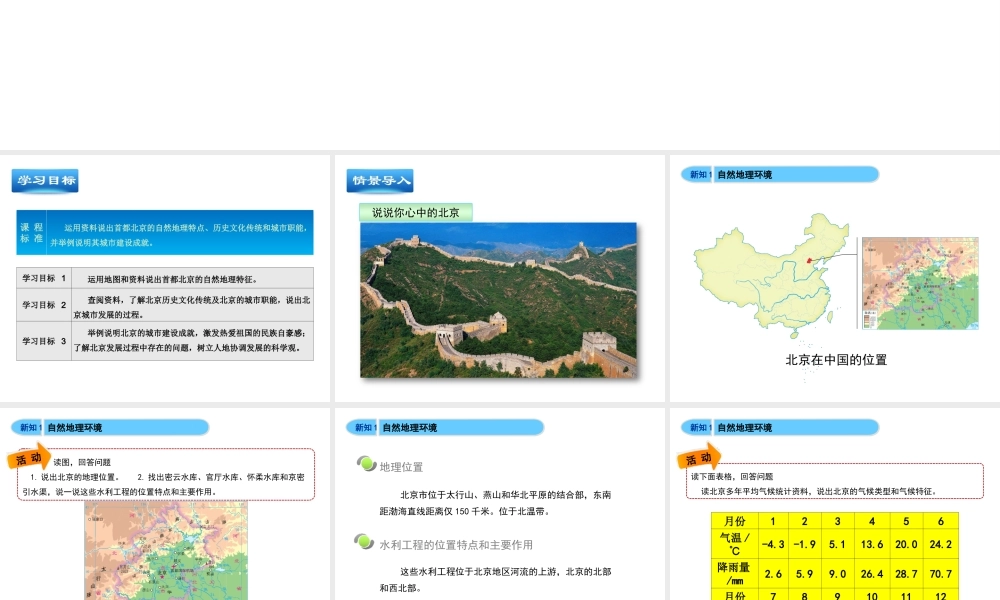The image size is (1000, 600).
Task: Click the month 6 column header cell
Action: pos(941,521)
